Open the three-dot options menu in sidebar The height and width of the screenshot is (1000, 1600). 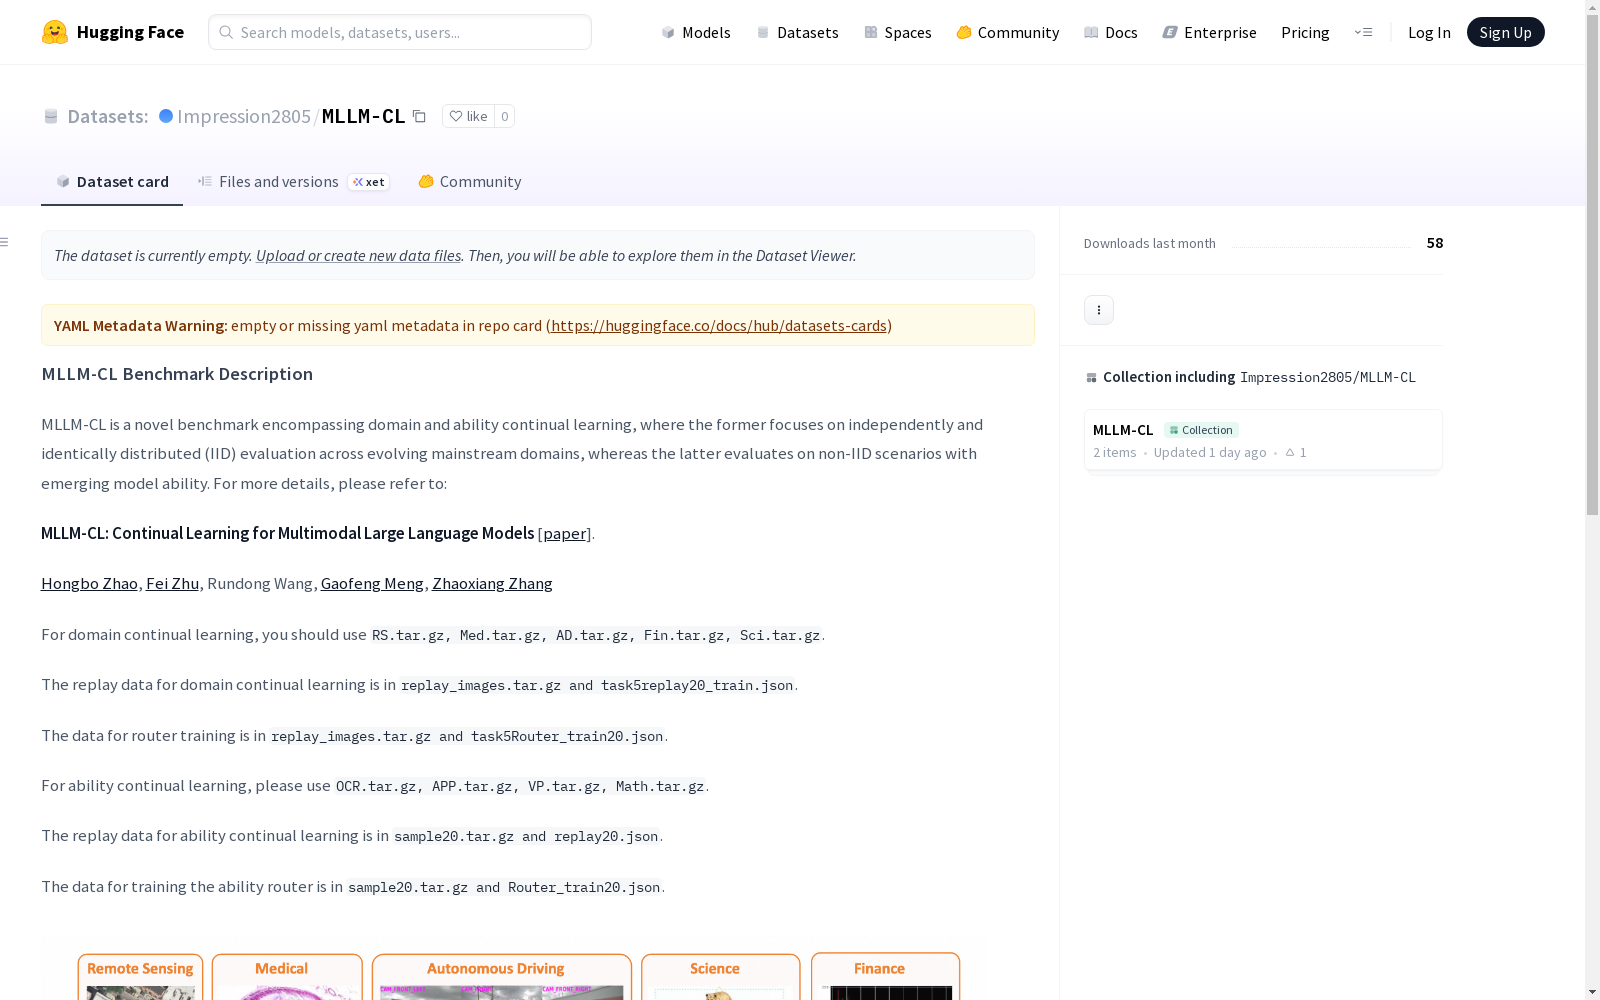1099,310
